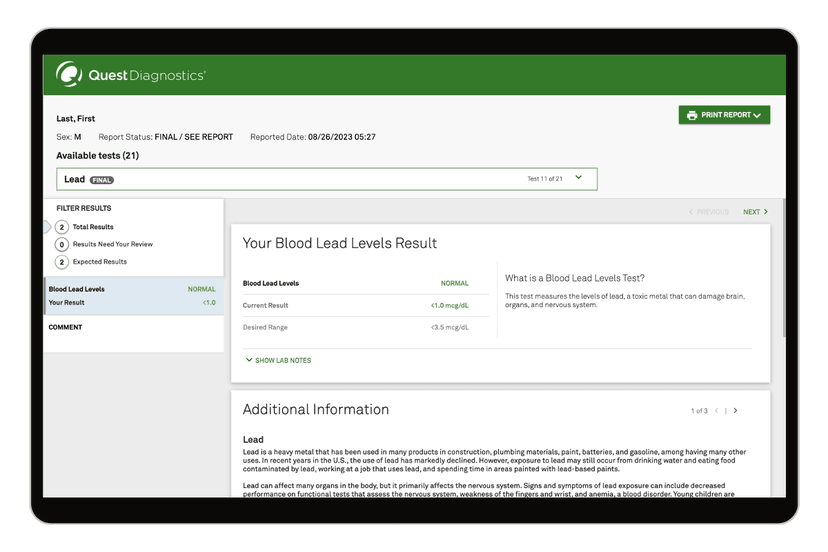Screen dimensions: 828x552
Task: Go to next Additional Information page arrow
Action: pos(736,411)
